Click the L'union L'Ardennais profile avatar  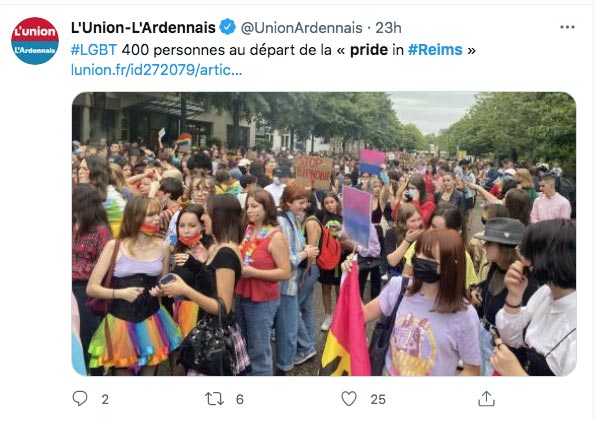[x=35, y=41]
